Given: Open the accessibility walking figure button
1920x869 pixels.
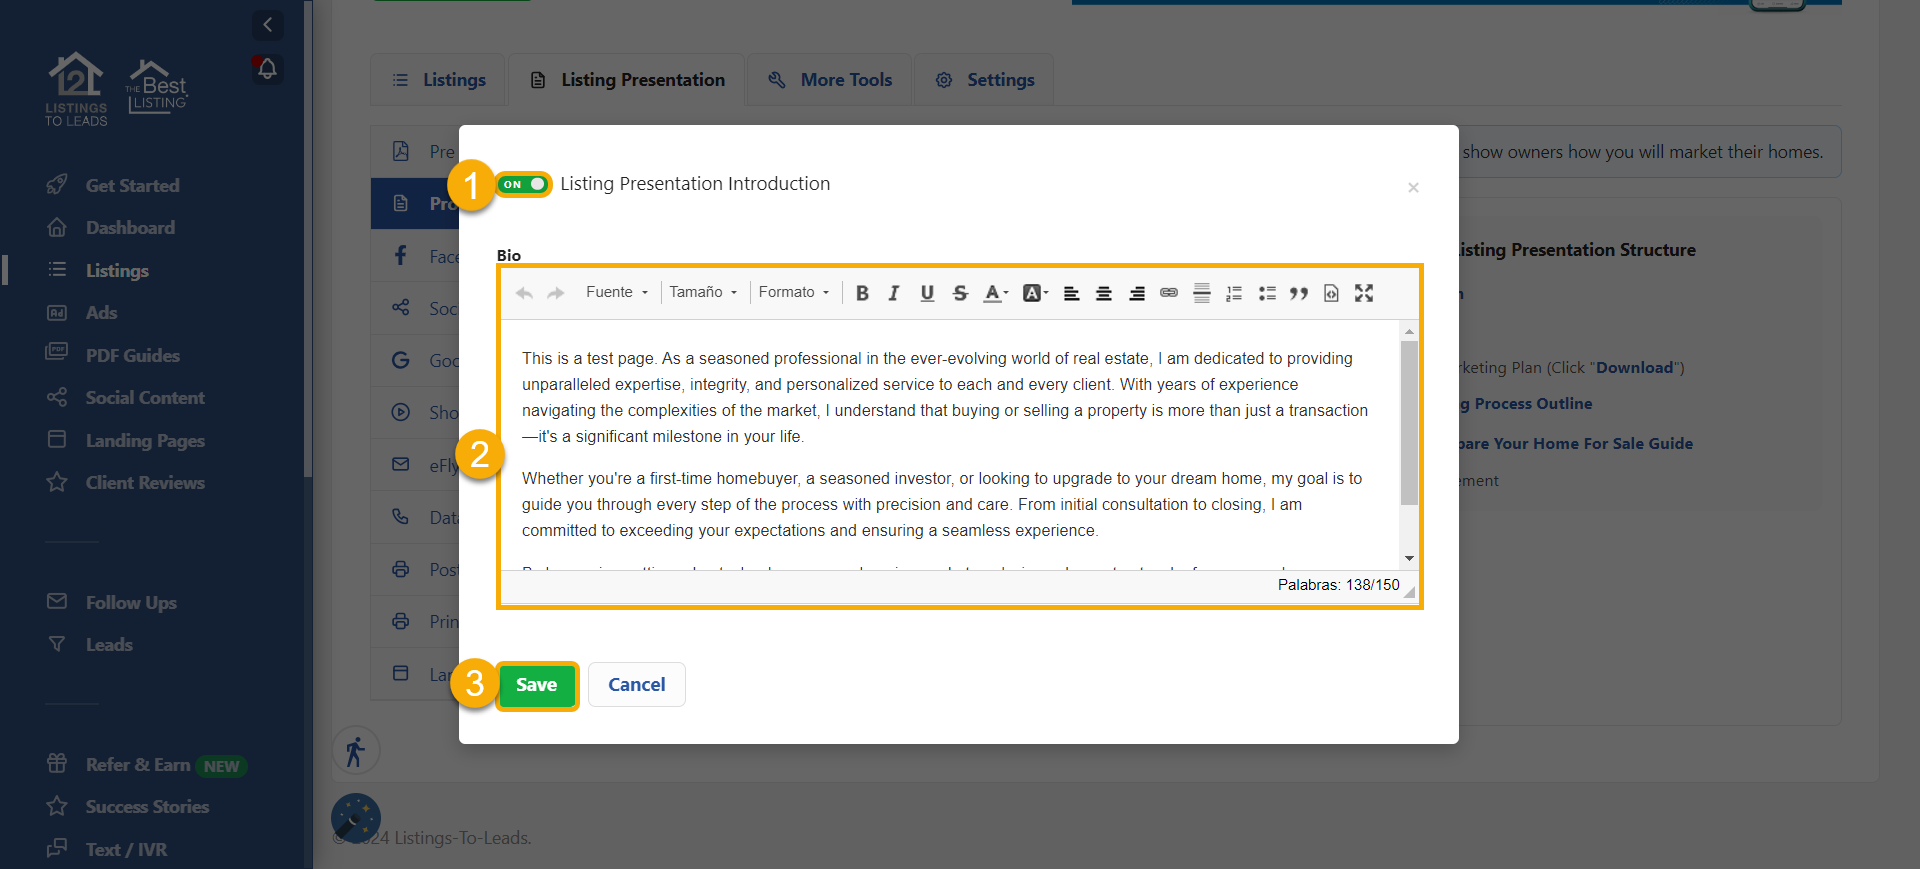Looking at the screenshot, I should coord(356,751).
